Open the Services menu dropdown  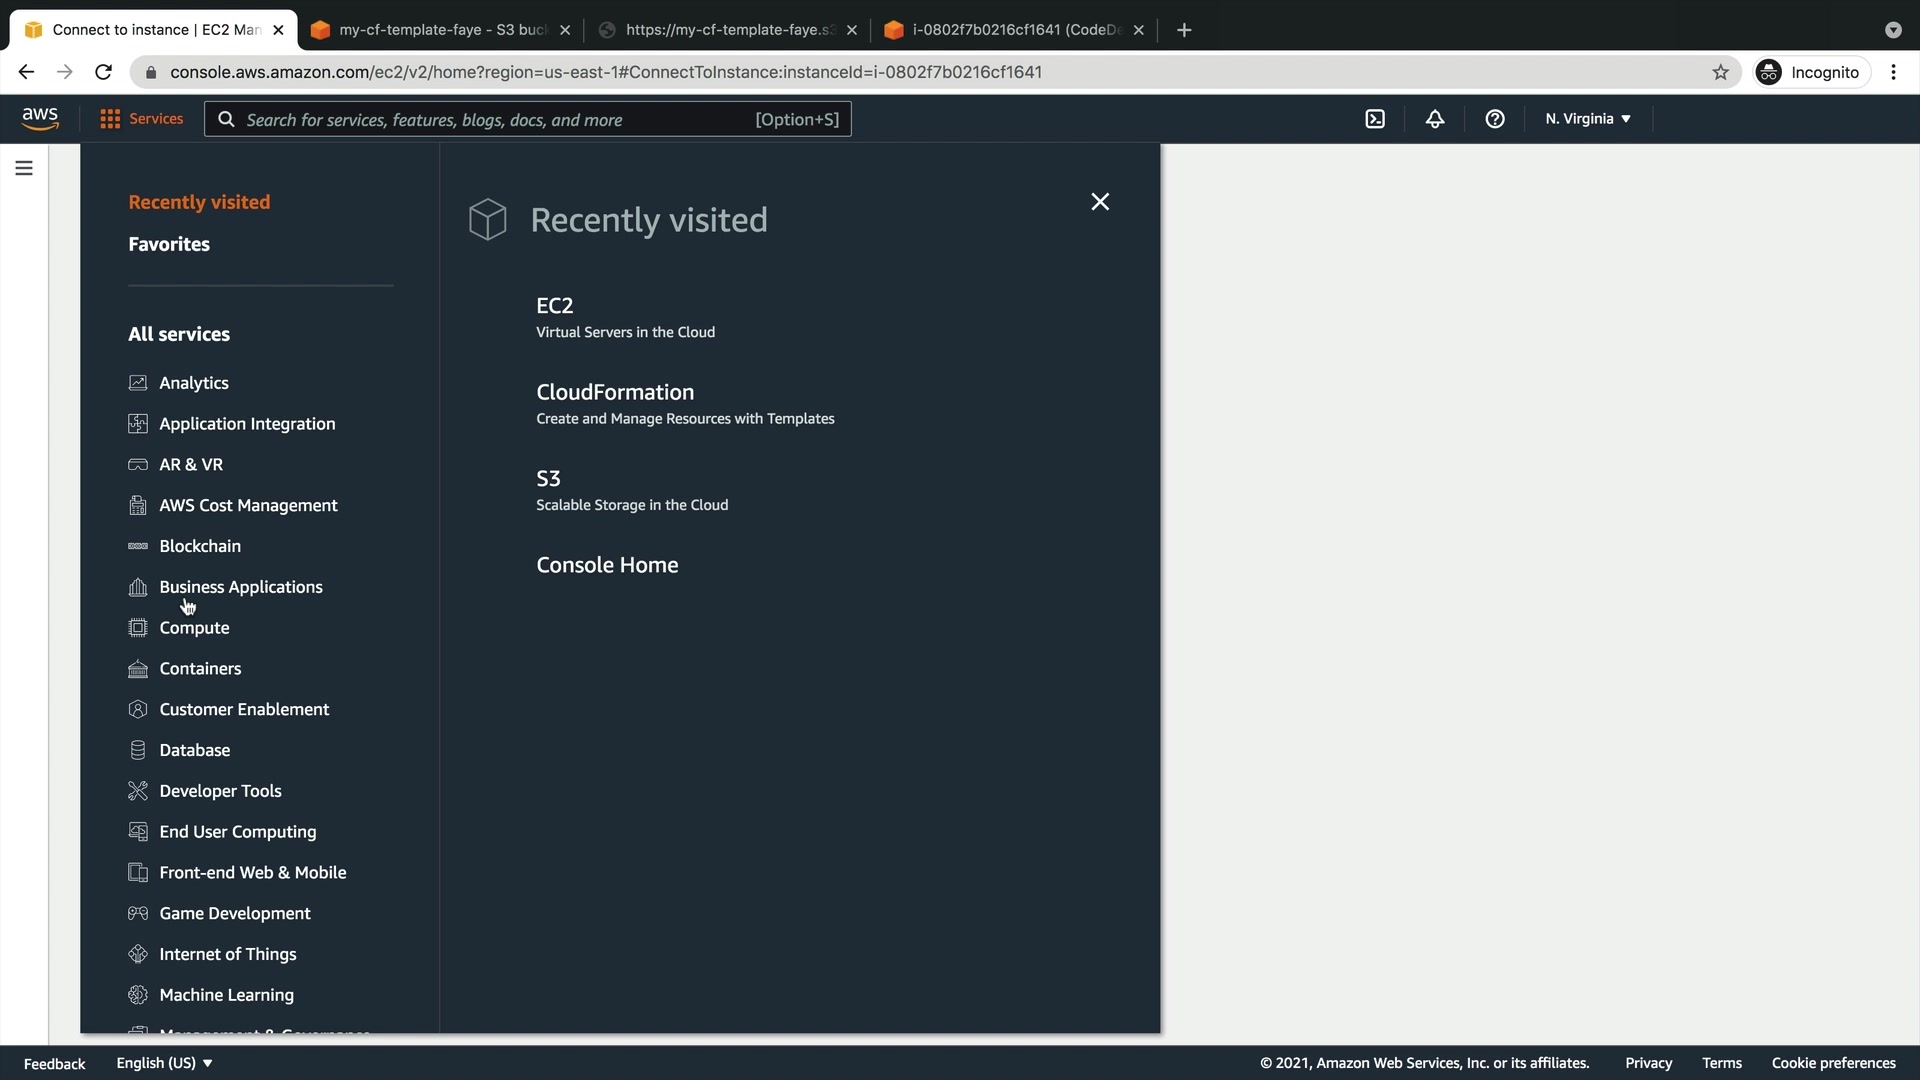tap(142, 119)
